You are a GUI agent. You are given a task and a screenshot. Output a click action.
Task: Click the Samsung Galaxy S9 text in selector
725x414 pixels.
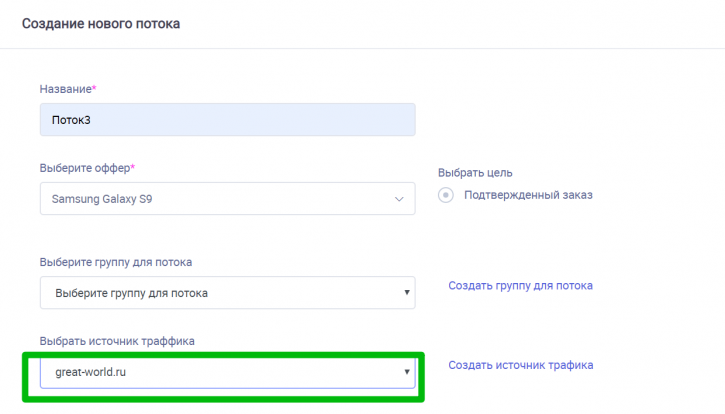tap(102, 199)
